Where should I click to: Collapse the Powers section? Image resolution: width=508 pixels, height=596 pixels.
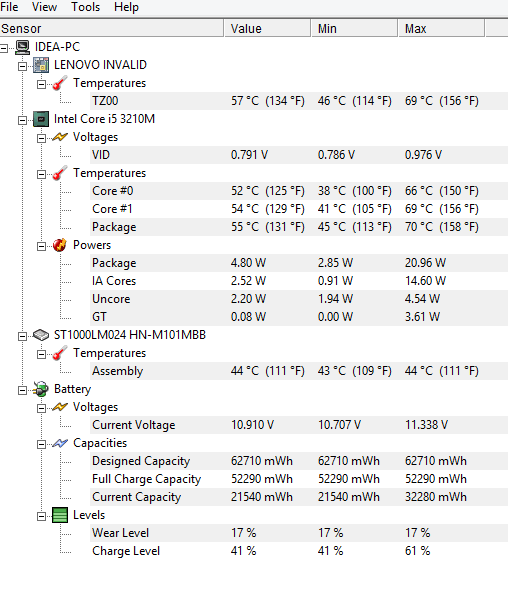(x=41, y=246)
